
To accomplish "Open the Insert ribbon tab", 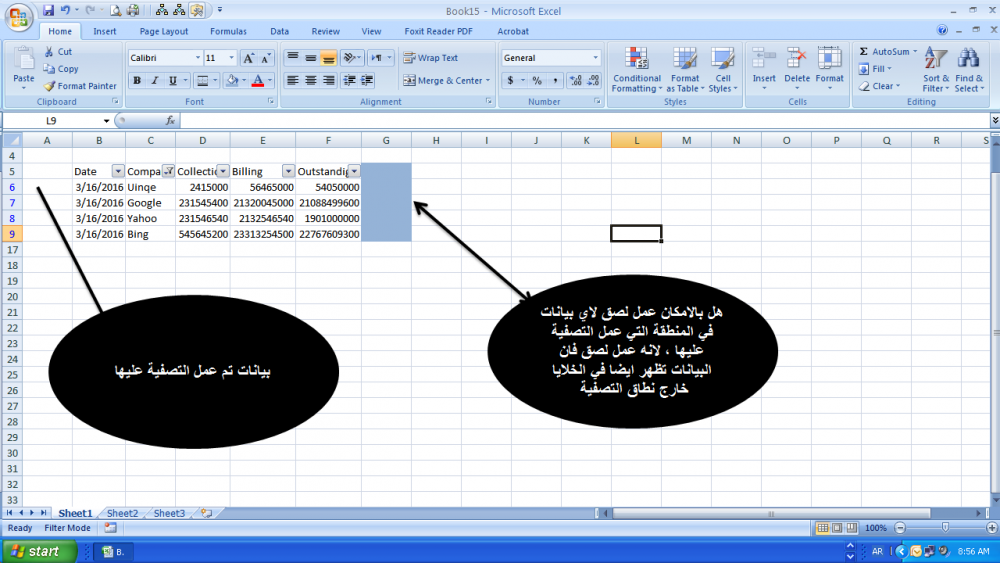I will (x=105, y=31).
